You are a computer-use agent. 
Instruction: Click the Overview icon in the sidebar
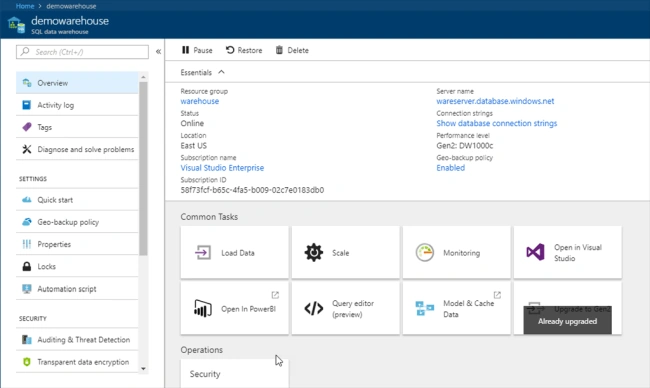pyautogui.click(x=27, y=82)
